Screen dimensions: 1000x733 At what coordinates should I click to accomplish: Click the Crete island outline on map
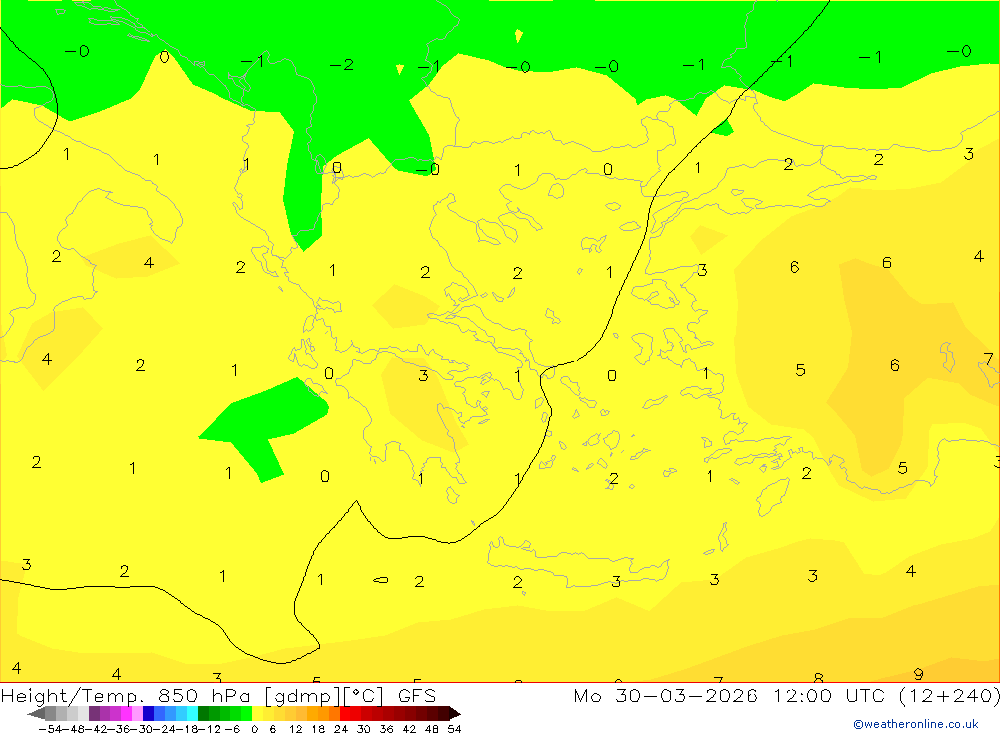(577, 565)
